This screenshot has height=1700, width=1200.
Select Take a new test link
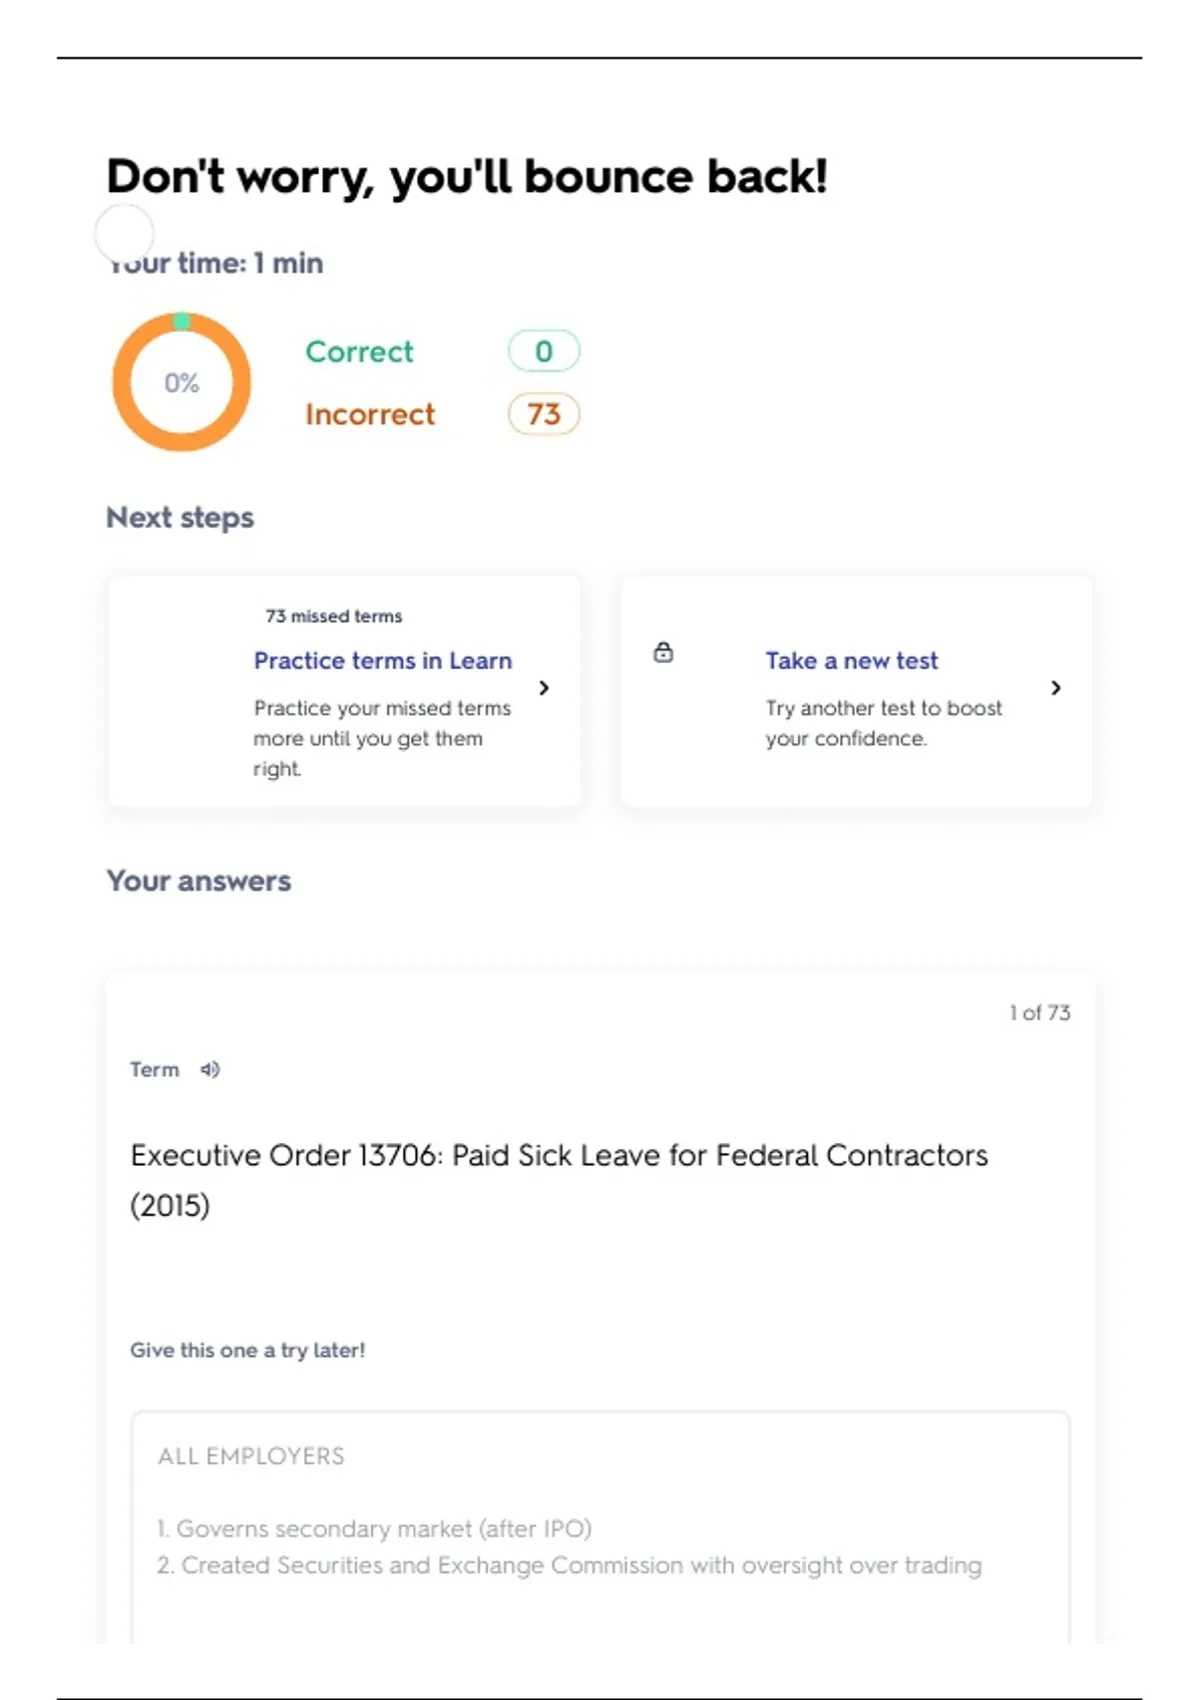[851, 661]
